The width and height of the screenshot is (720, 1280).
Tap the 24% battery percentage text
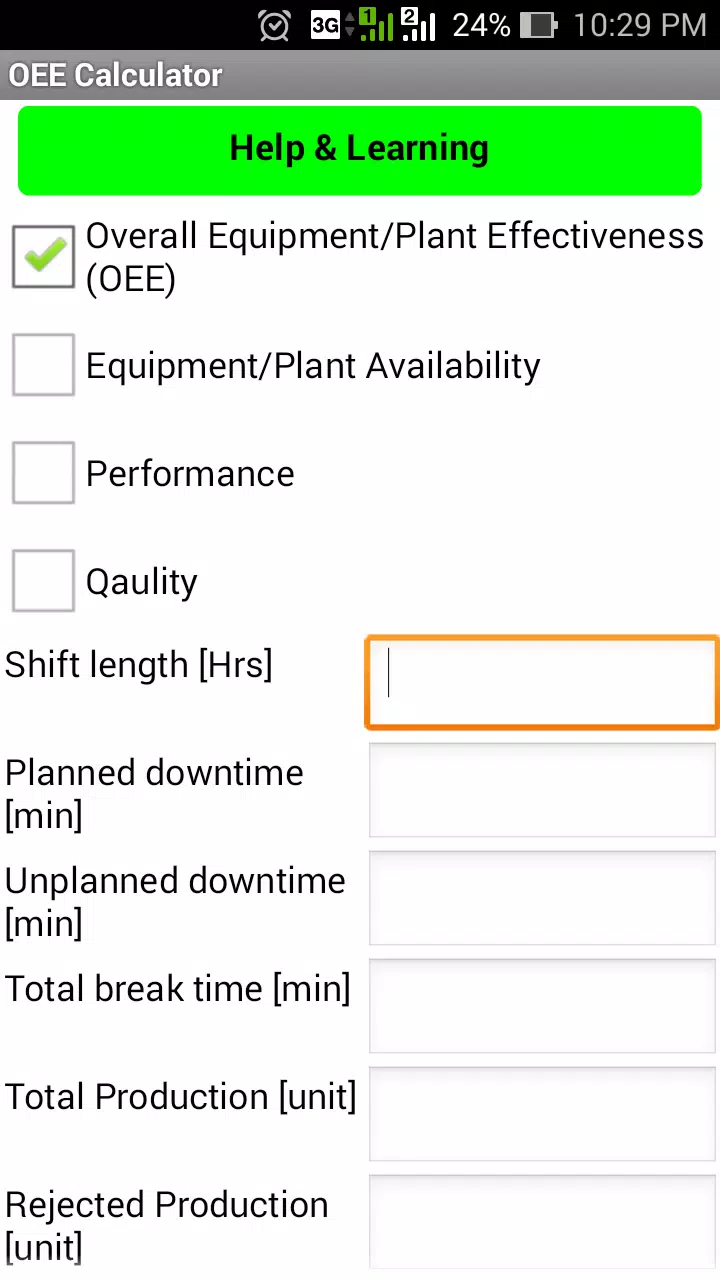(481, 25)
